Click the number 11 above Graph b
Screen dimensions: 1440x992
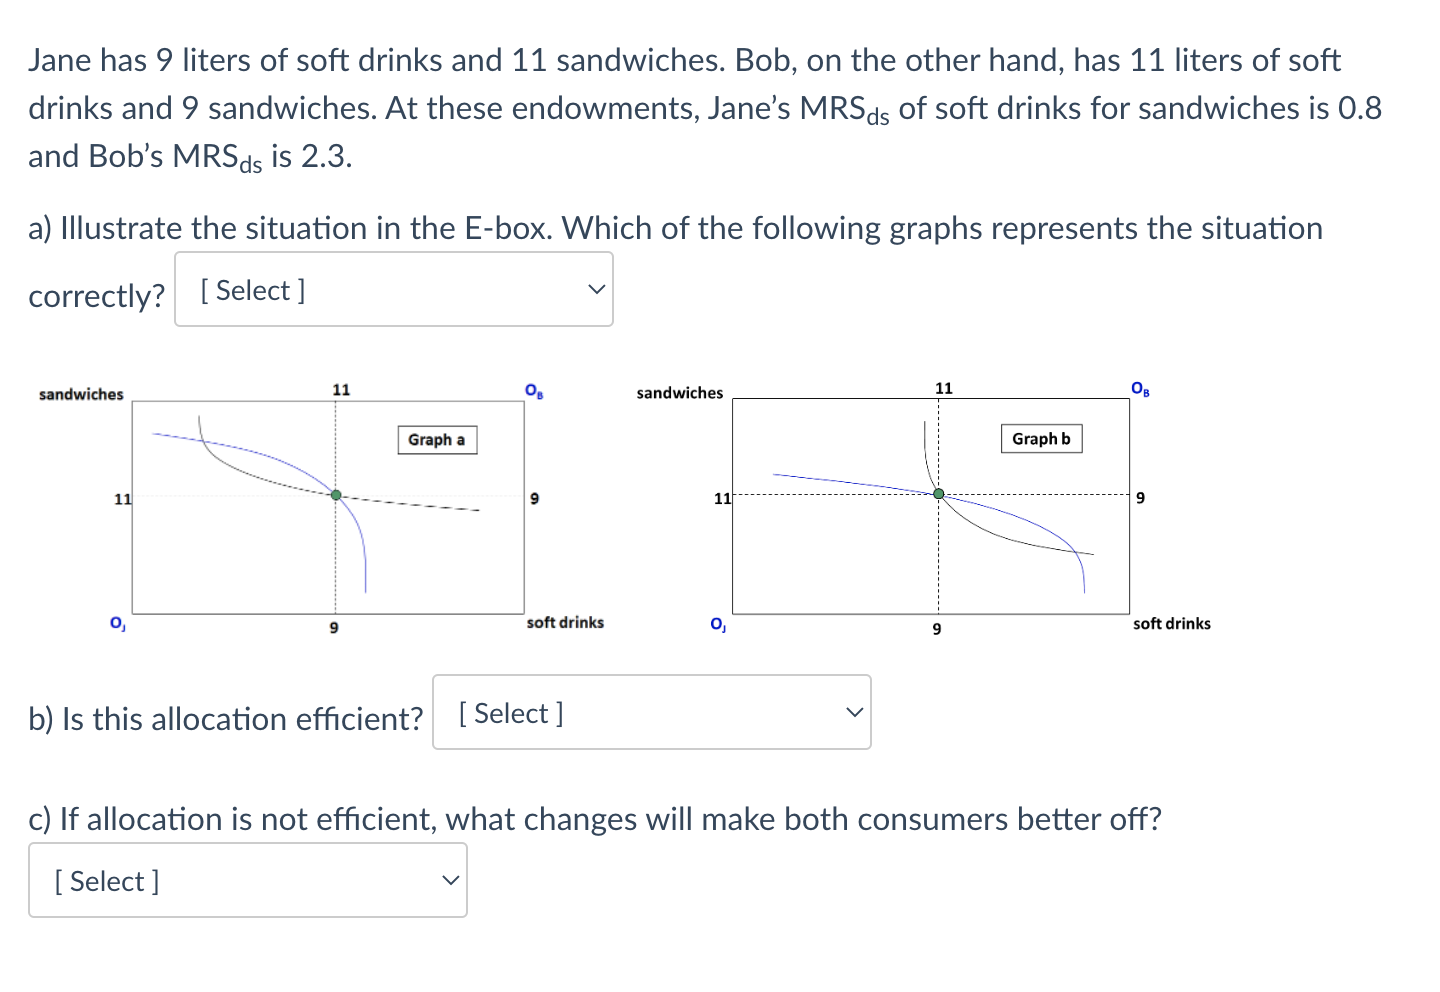pyautogui.click(x=944, y=387)
